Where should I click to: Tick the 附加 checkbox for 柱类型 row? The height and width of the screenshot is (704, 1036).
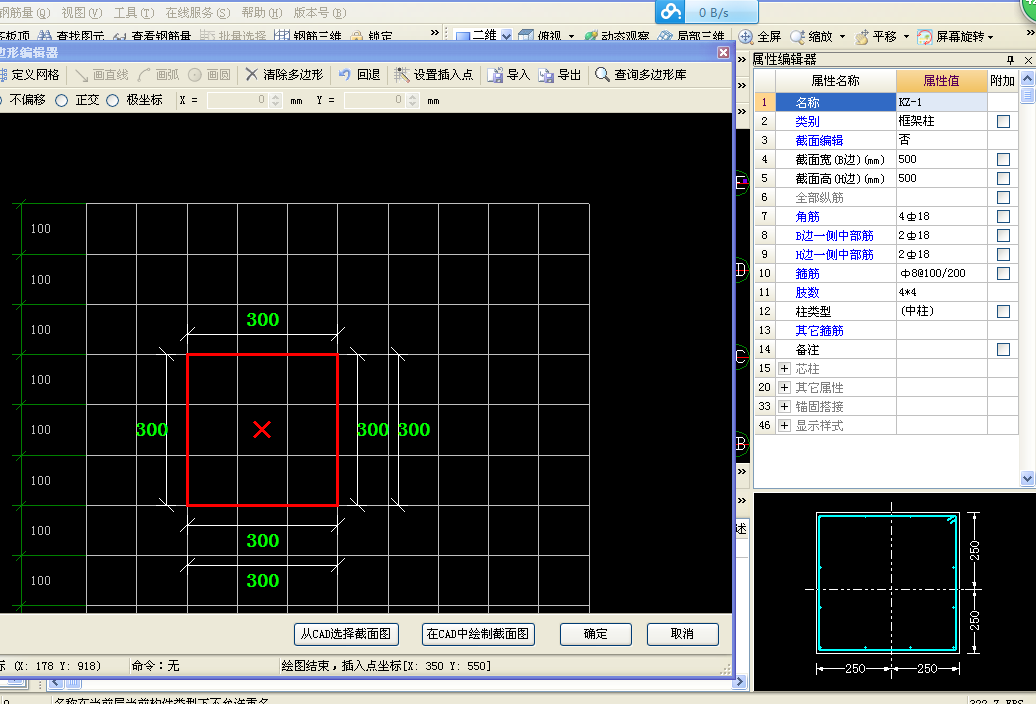[1003, 311]
